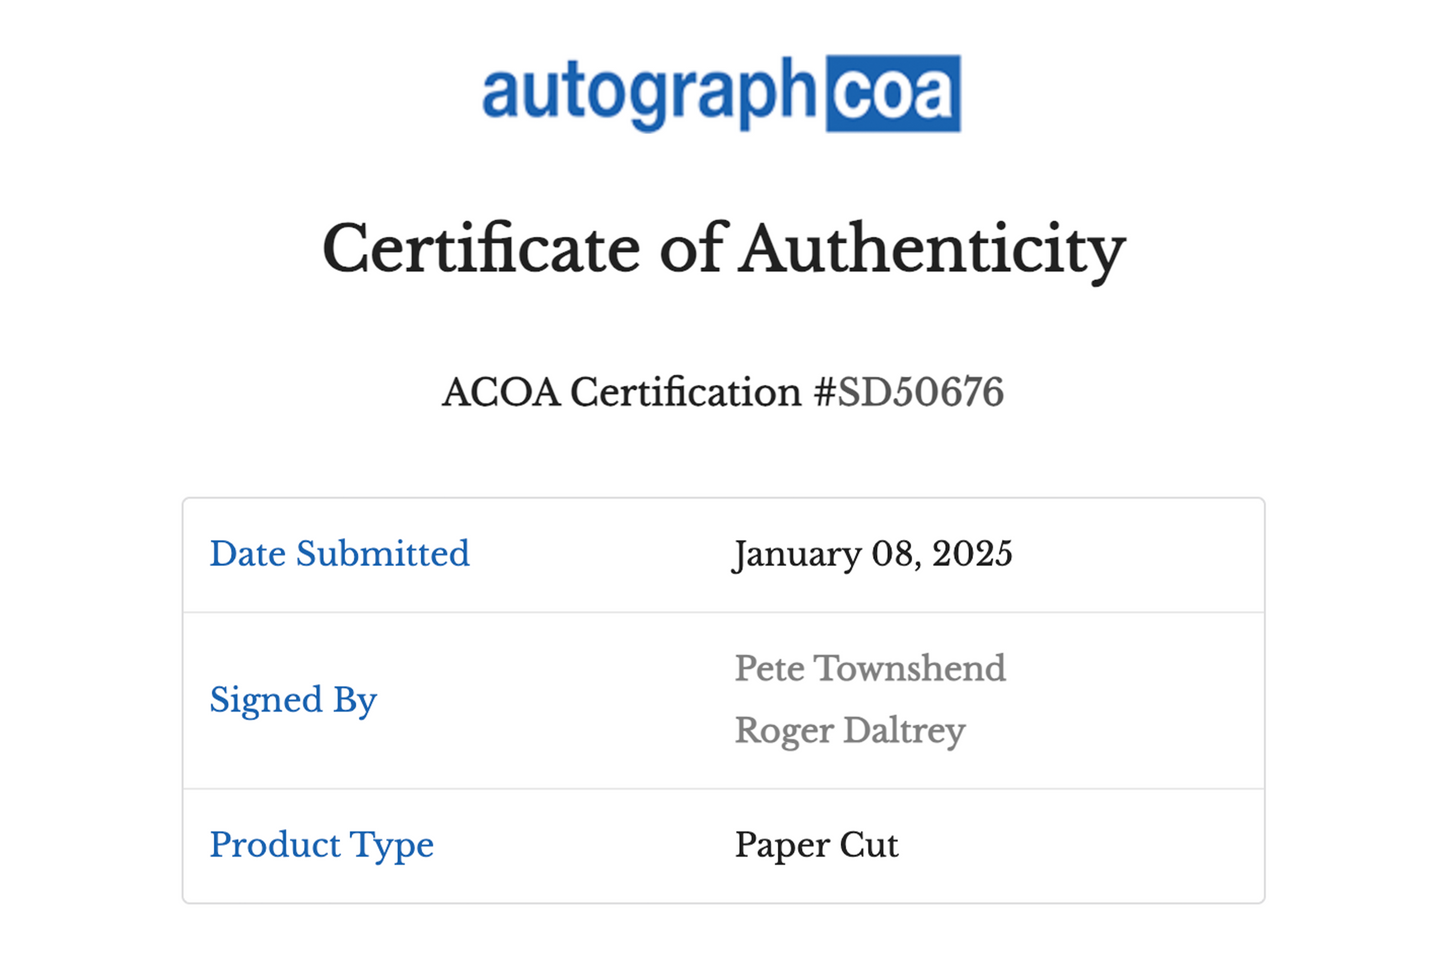Screen dimensions: 1445x961
Task: Open the Roger Daltrey link
Action: (x=850, y=731)
